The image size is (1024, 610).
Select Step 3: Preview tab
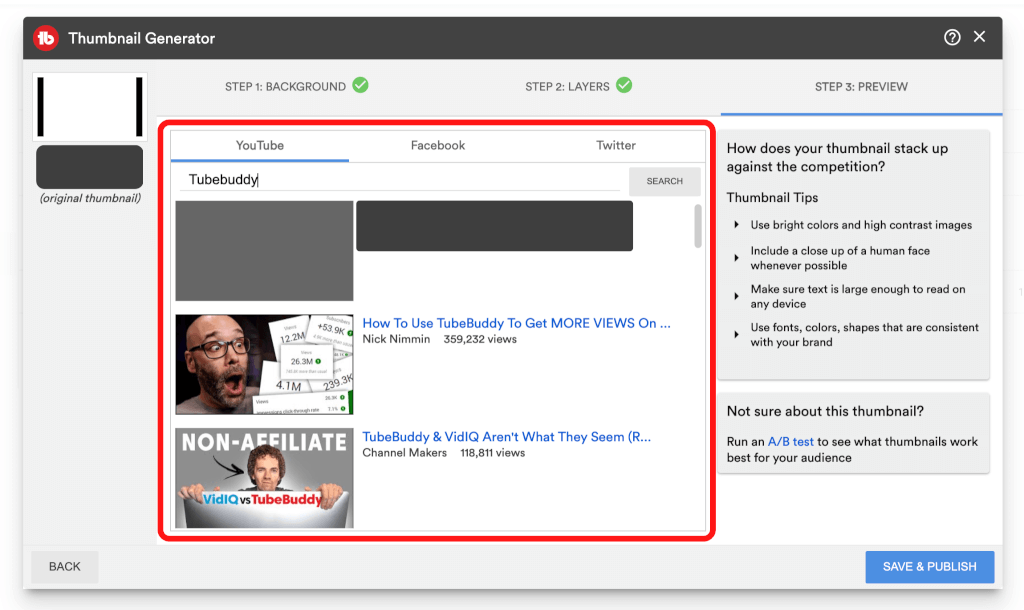pos(861,87)
